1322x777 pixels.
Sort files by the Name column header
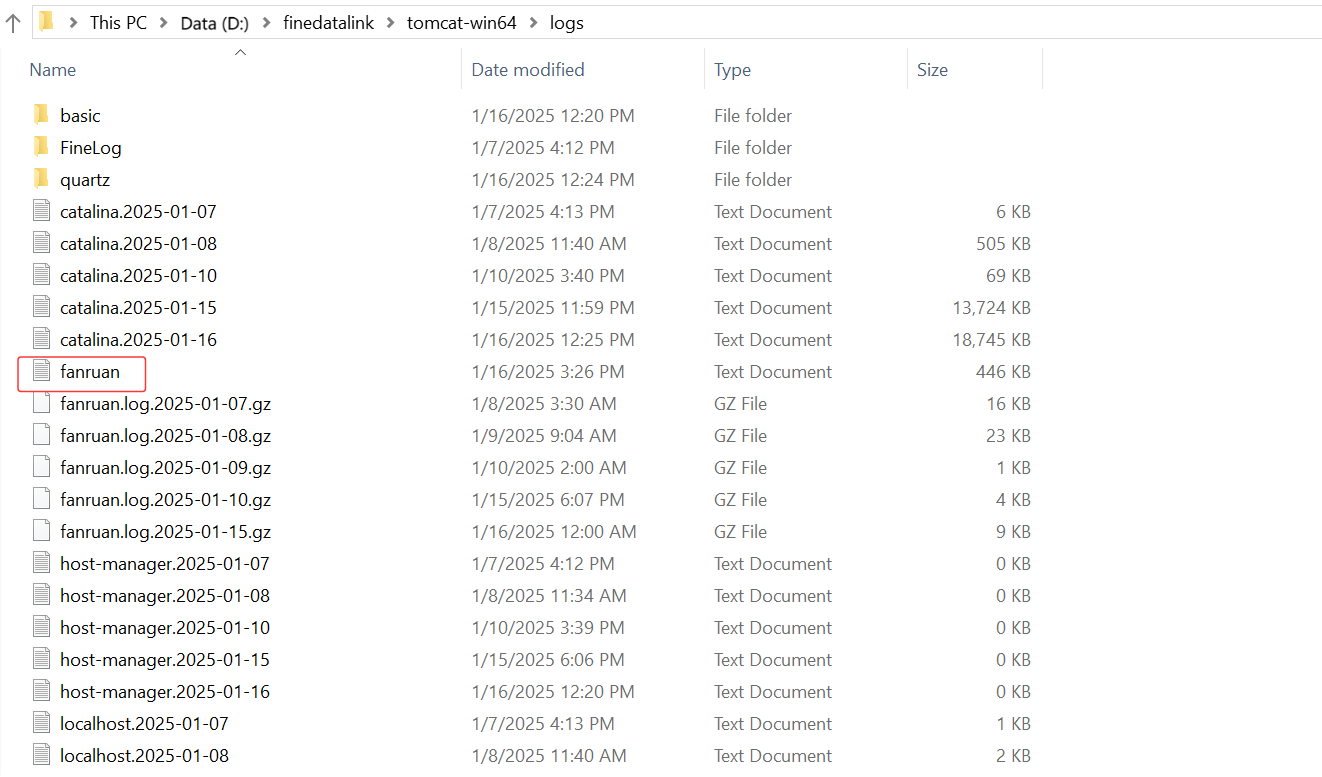tap(52, 69)
